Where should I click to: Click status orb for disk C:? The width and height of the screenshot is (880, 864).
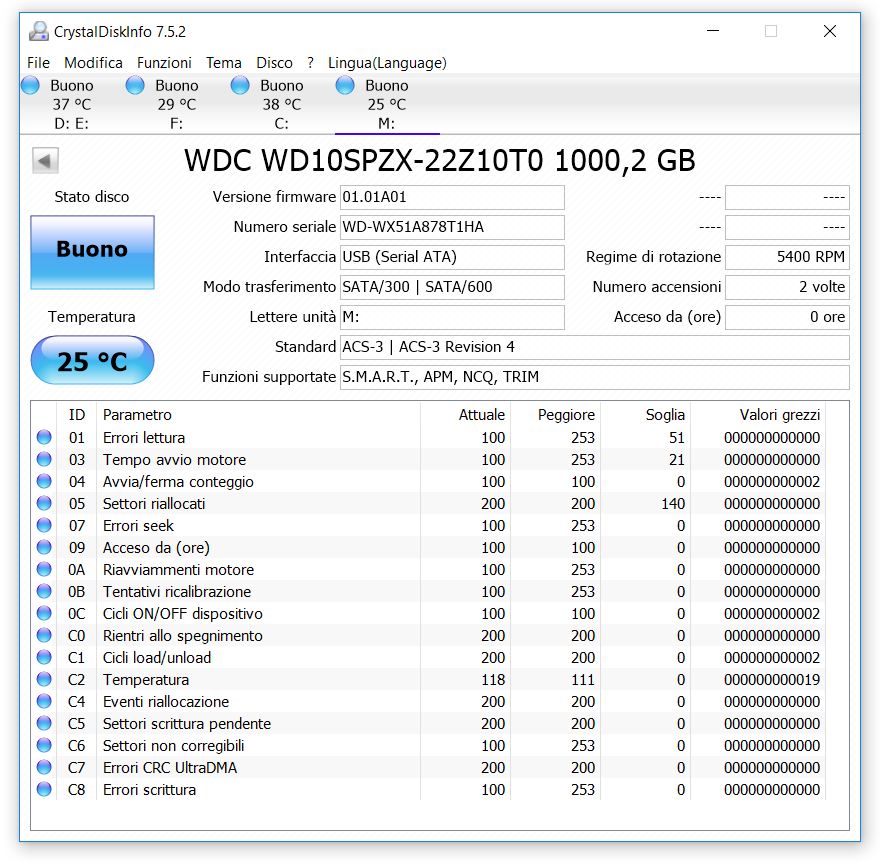click(240, 85)
